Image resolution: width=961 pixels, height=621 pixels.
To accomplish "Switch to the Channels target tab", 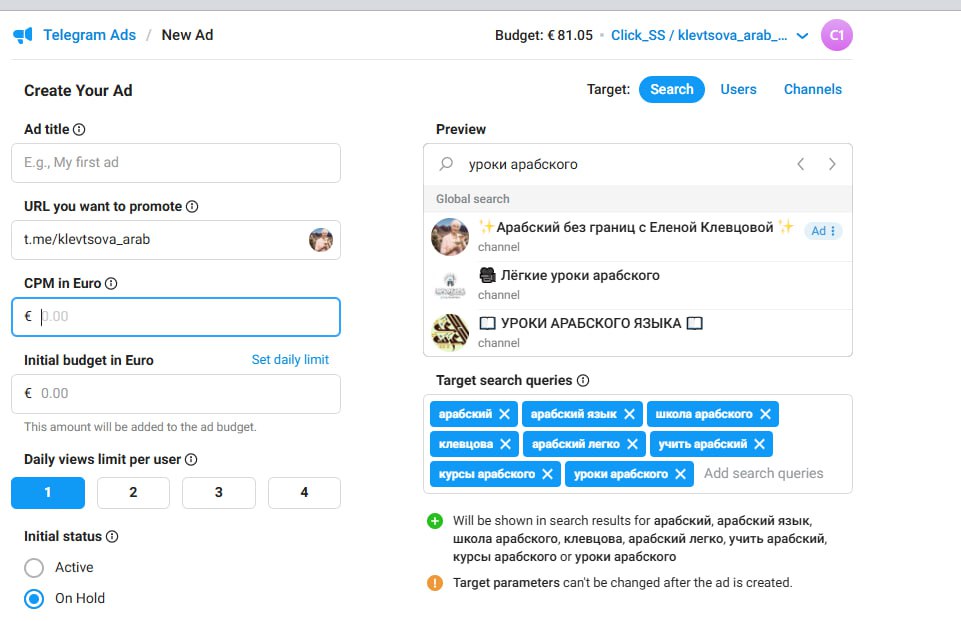I will click(x=813, y=90).
